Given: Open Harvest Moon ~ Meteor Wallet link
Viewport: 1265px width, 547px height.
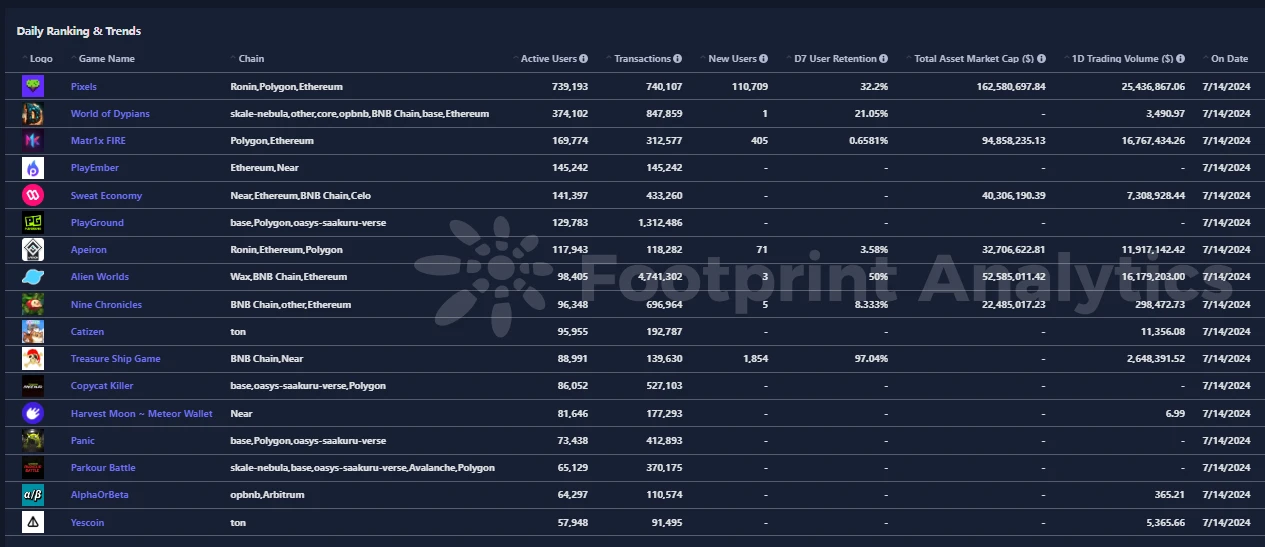Looking at the screenshot, I should point(141,413).
